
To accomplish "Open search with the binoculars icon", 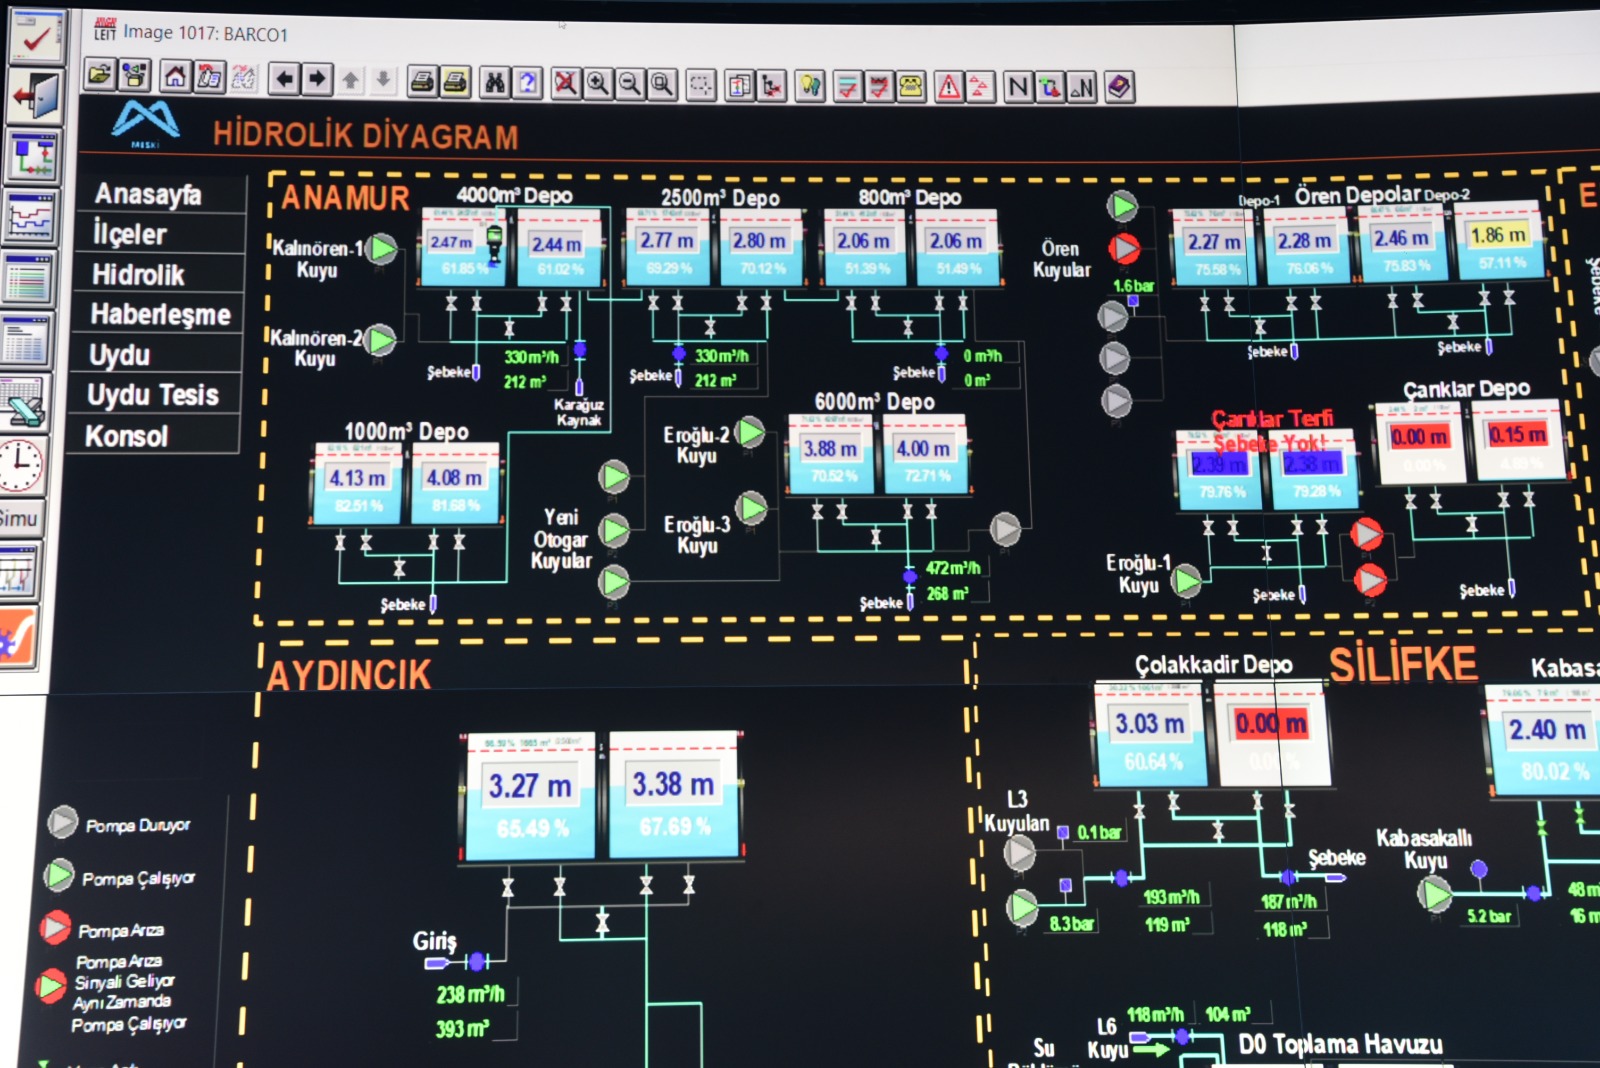I will (495, 83).
